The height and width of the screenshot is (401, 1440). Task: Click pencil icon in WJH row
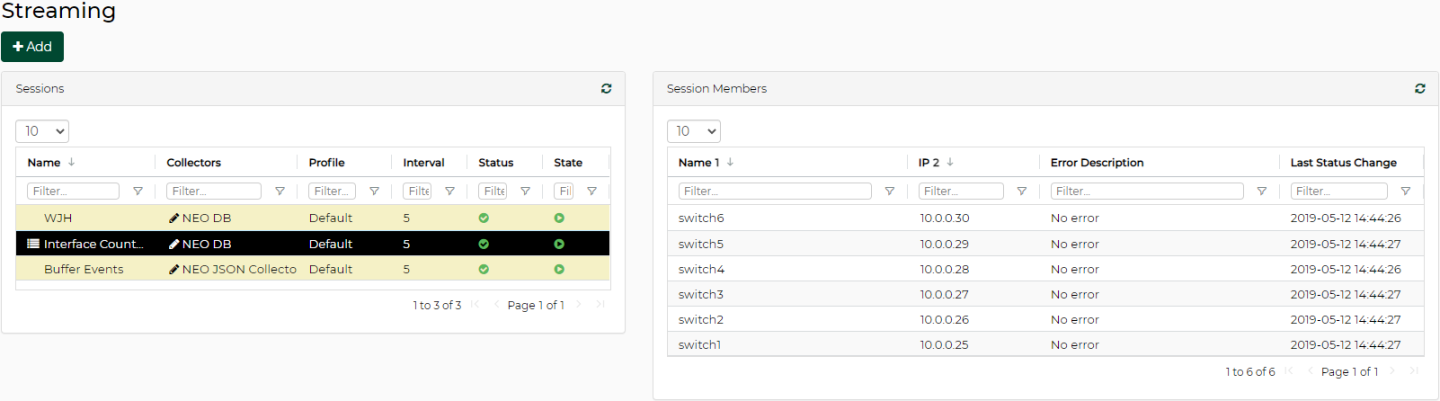(x=174, y=218)
